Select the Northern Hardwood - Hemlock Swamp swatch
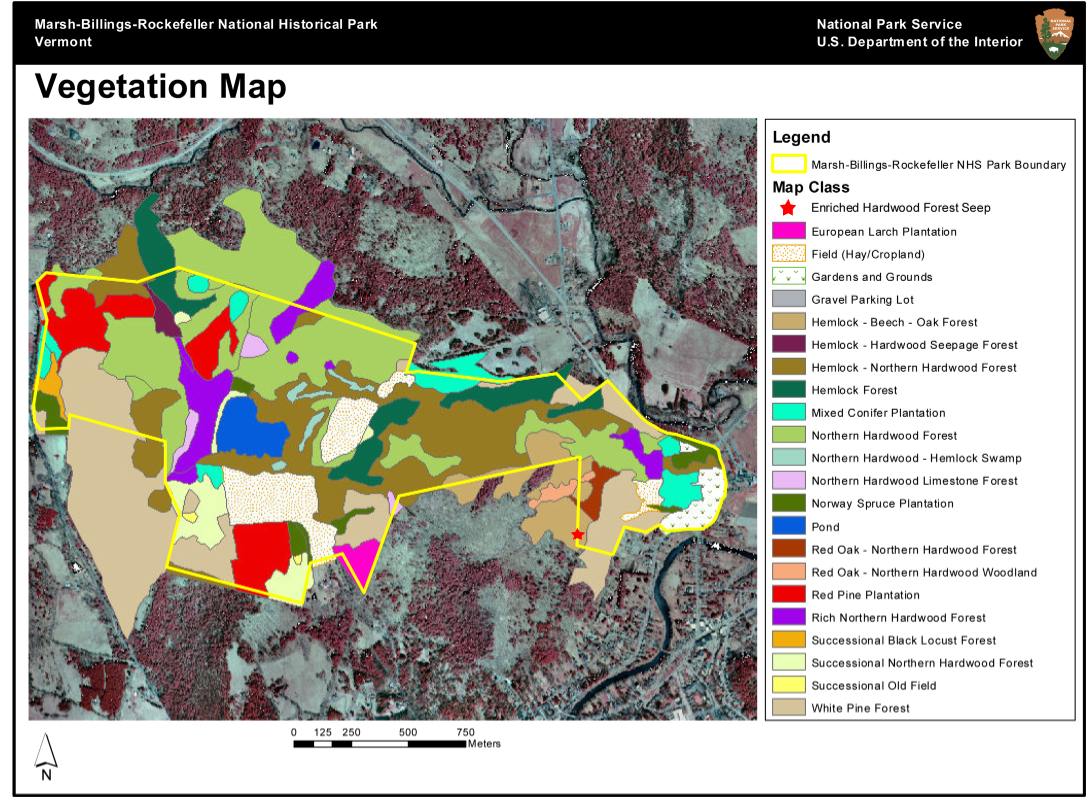The width and height of the screenshot is (1092, 797). pos(788,458)
